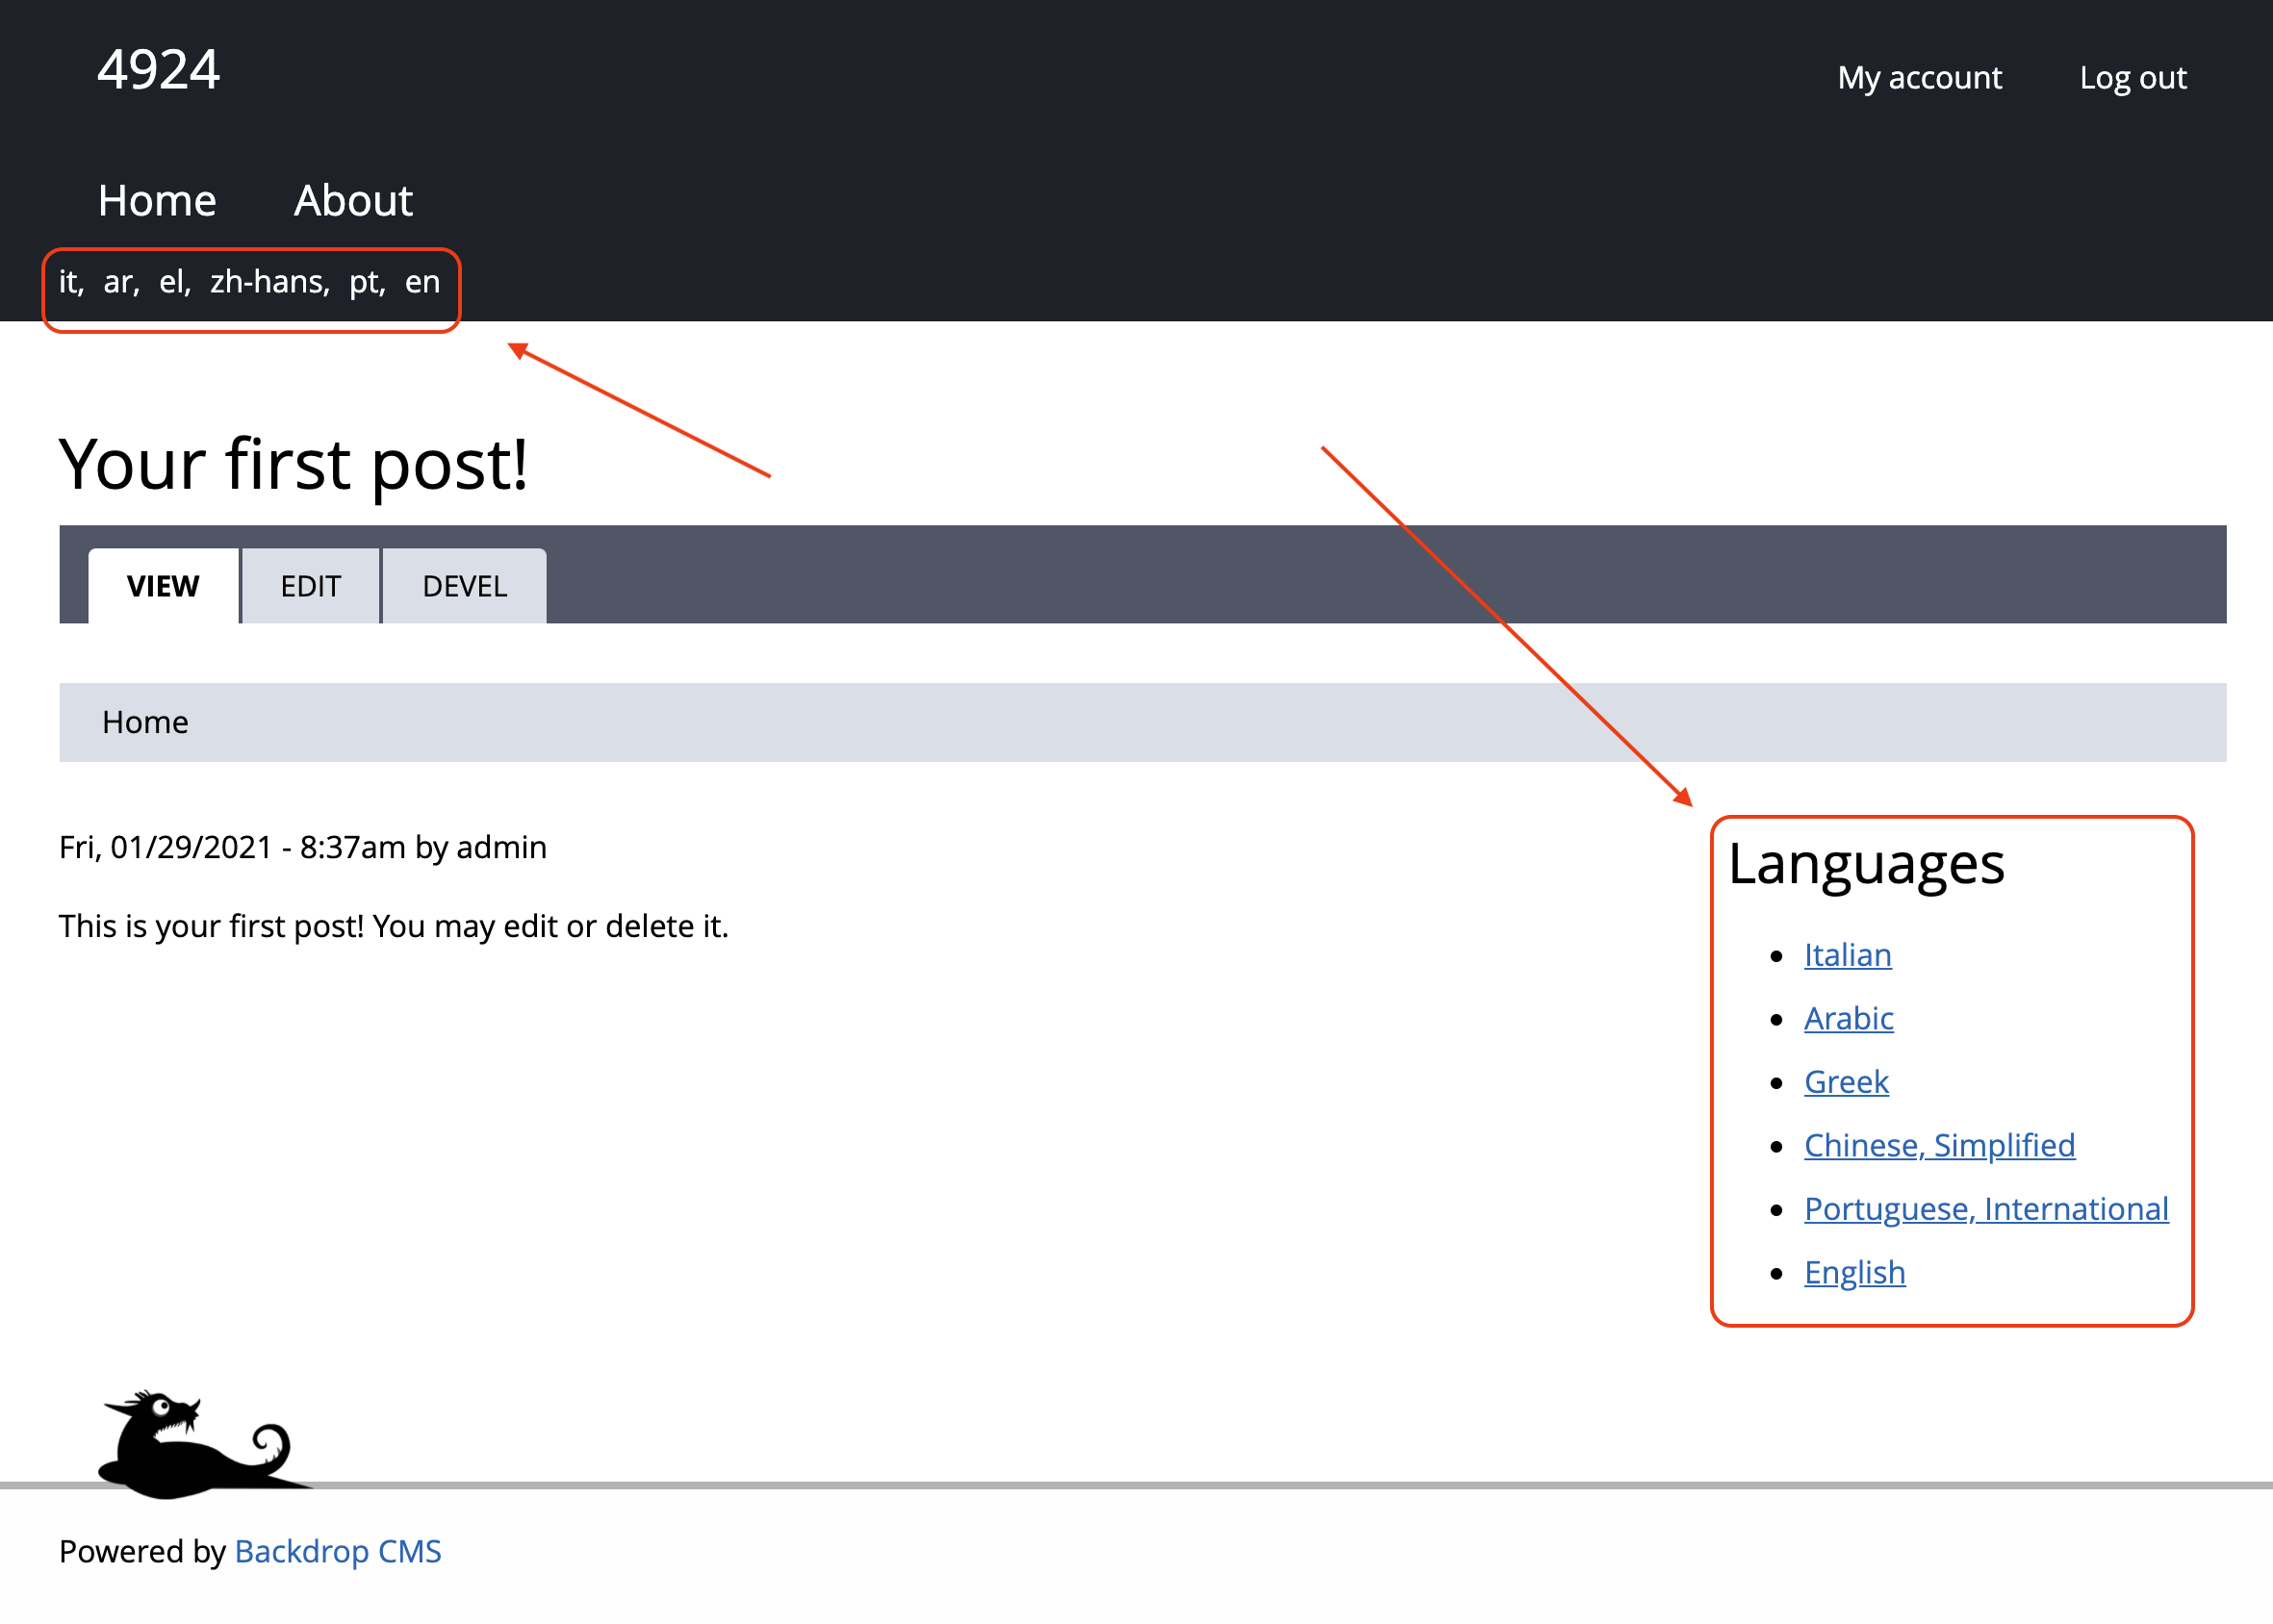
Task: Open My account
Action: coord(1919,76)
